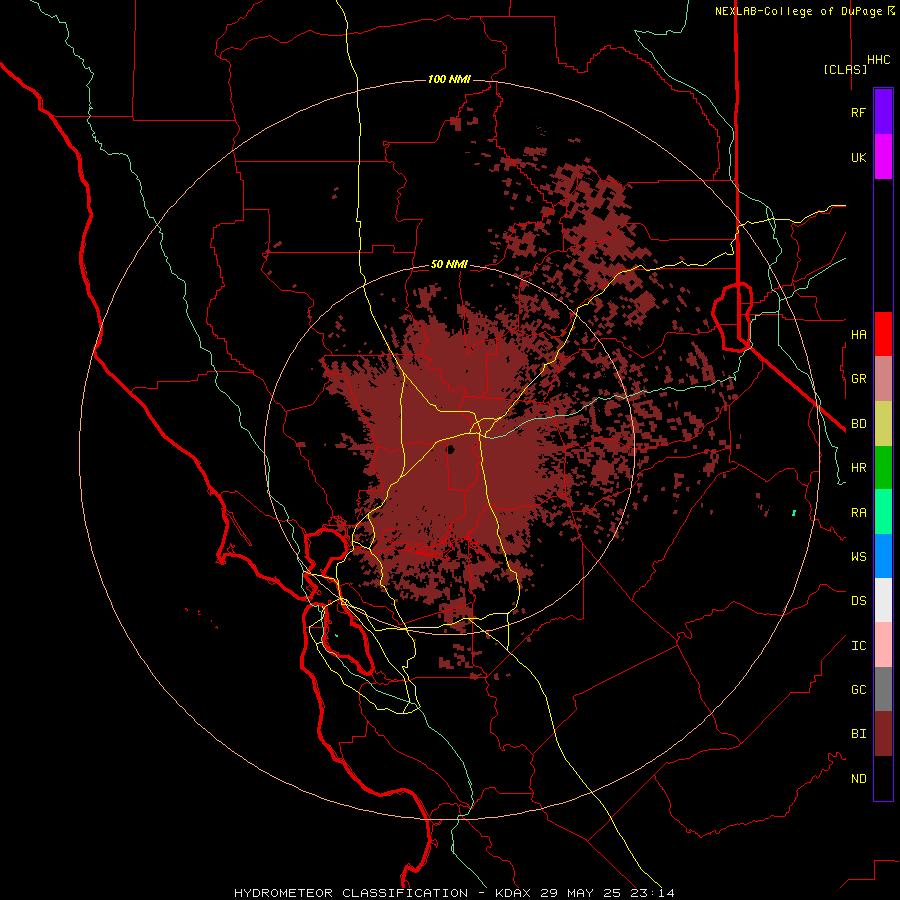This screenshot has height=900, width=900.
Task: Click the WS legend label
Action: point(858,556)
